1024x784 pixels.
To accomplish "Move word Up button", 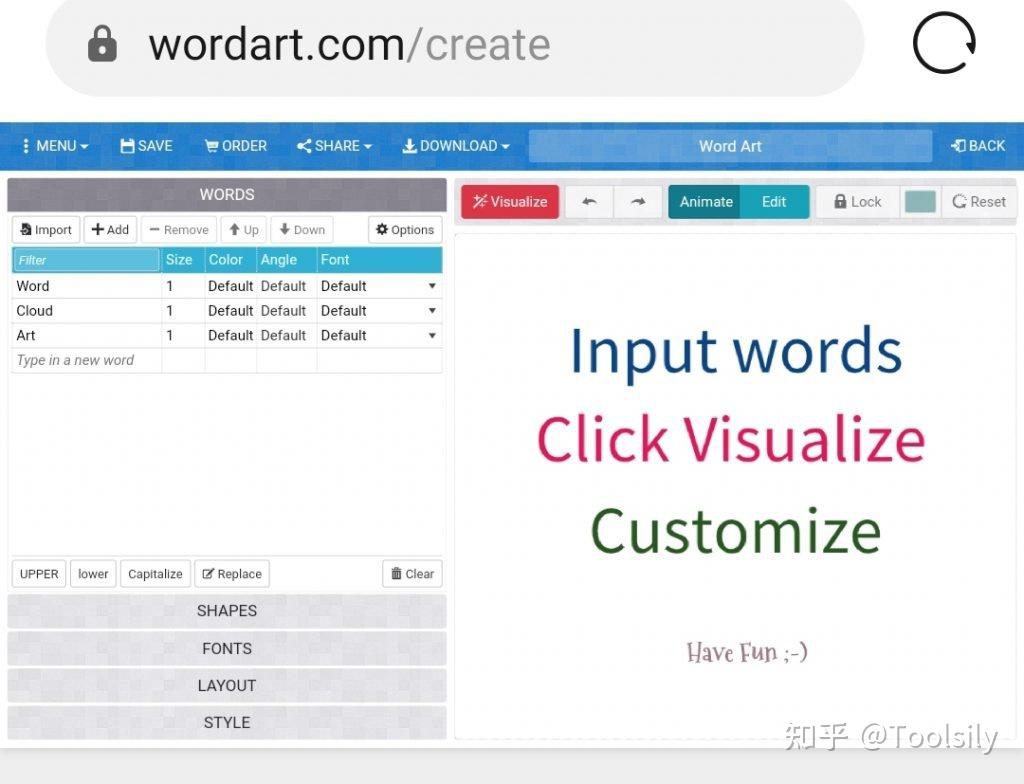I will tap(244, 229).
